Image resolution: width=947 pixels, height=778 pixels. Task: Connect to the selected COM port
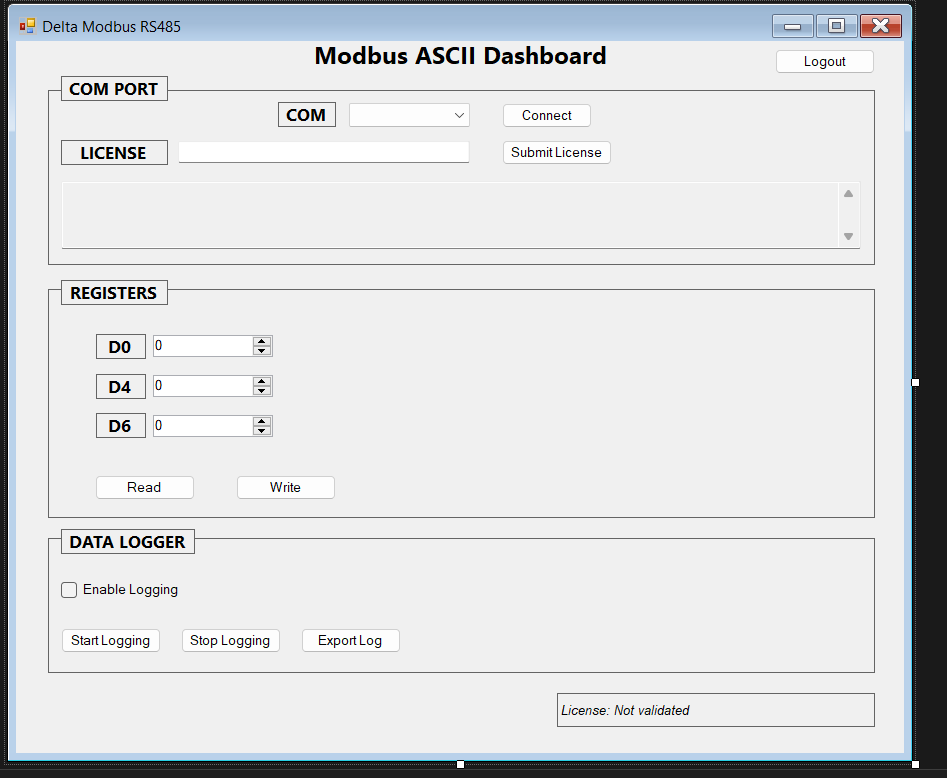tap(547, 115)
